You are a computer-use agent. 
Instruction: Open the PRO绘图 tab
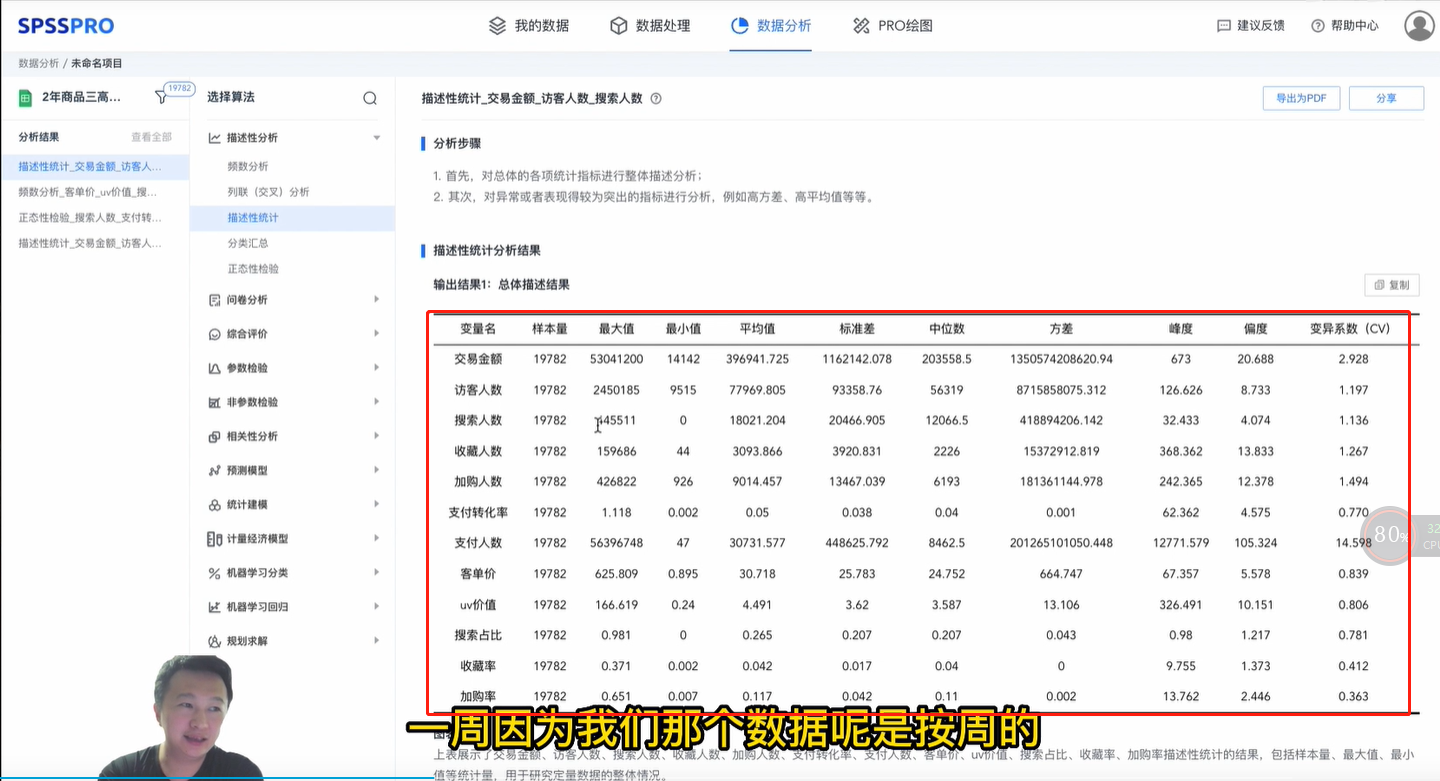(892, 26)
